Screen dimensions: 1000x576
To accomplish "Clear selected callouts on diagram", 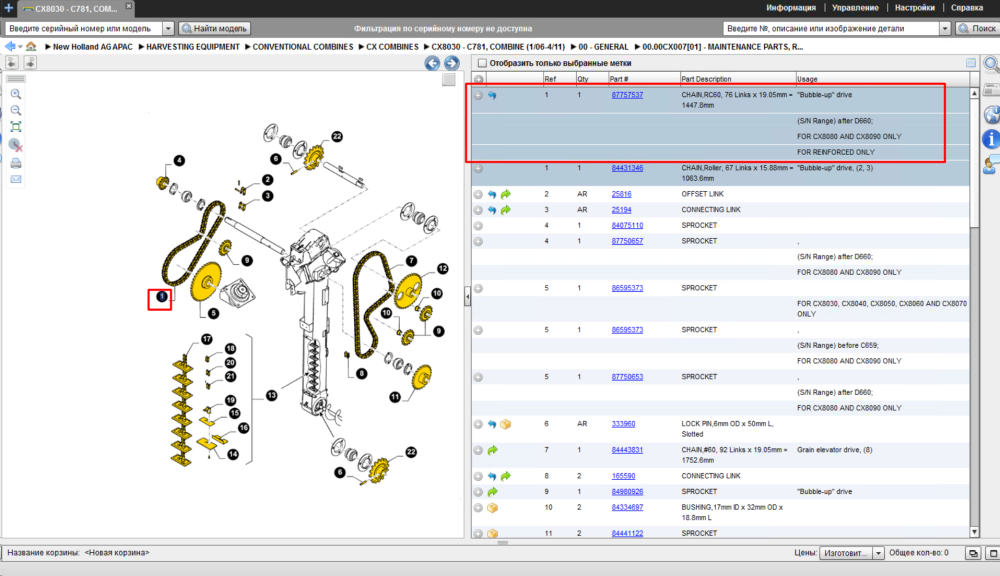I will pos(16,145).
